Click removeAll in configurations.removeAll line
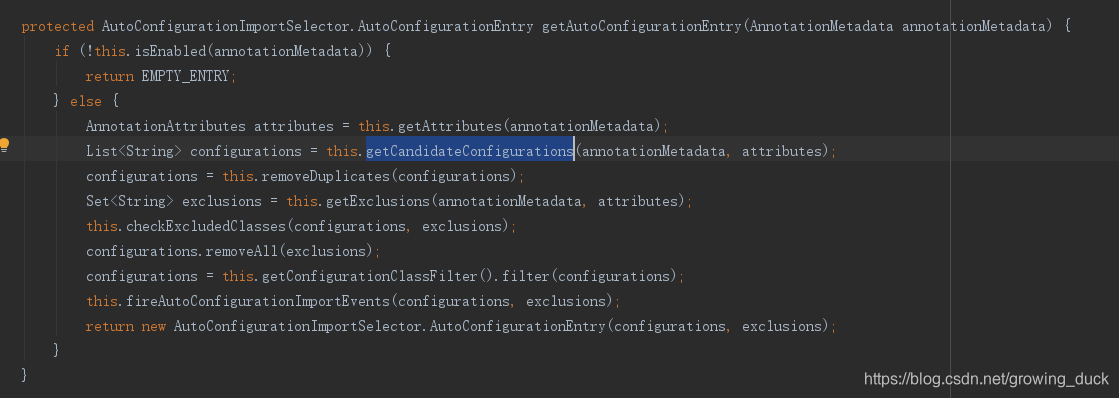The width and height of the screenshot is (1119, 398). (241, 251)
